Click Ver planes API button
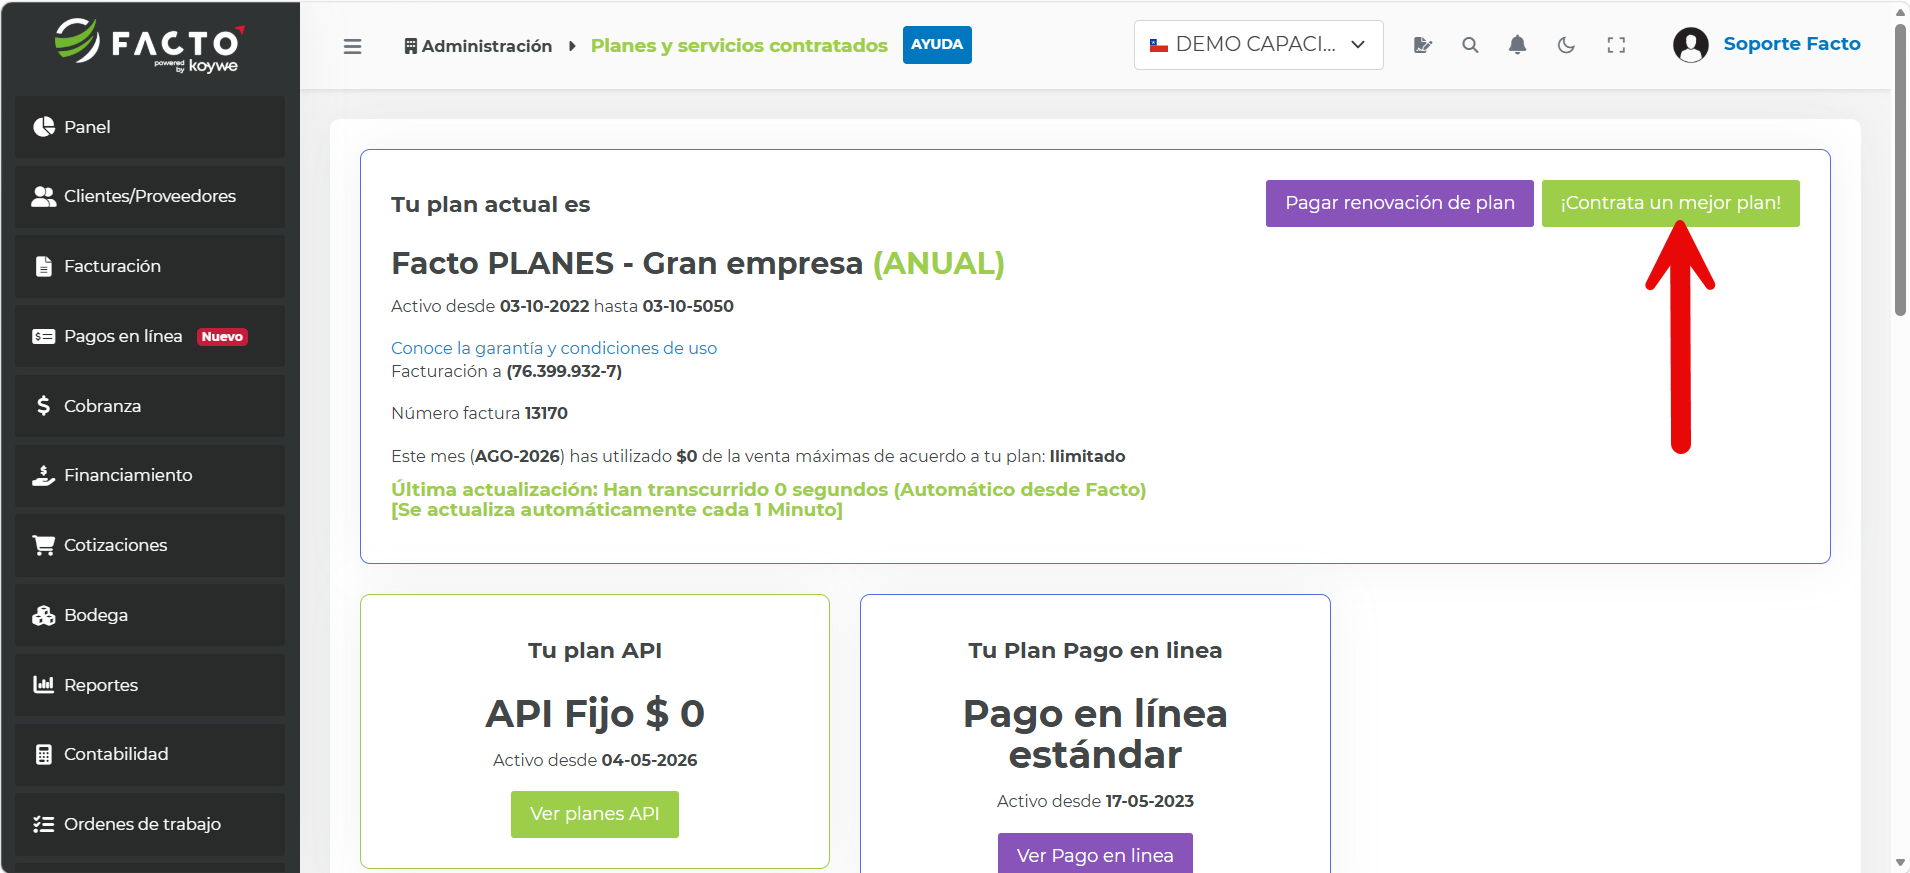Viewport: 1910px width, 873px height. tap(595, 814)
